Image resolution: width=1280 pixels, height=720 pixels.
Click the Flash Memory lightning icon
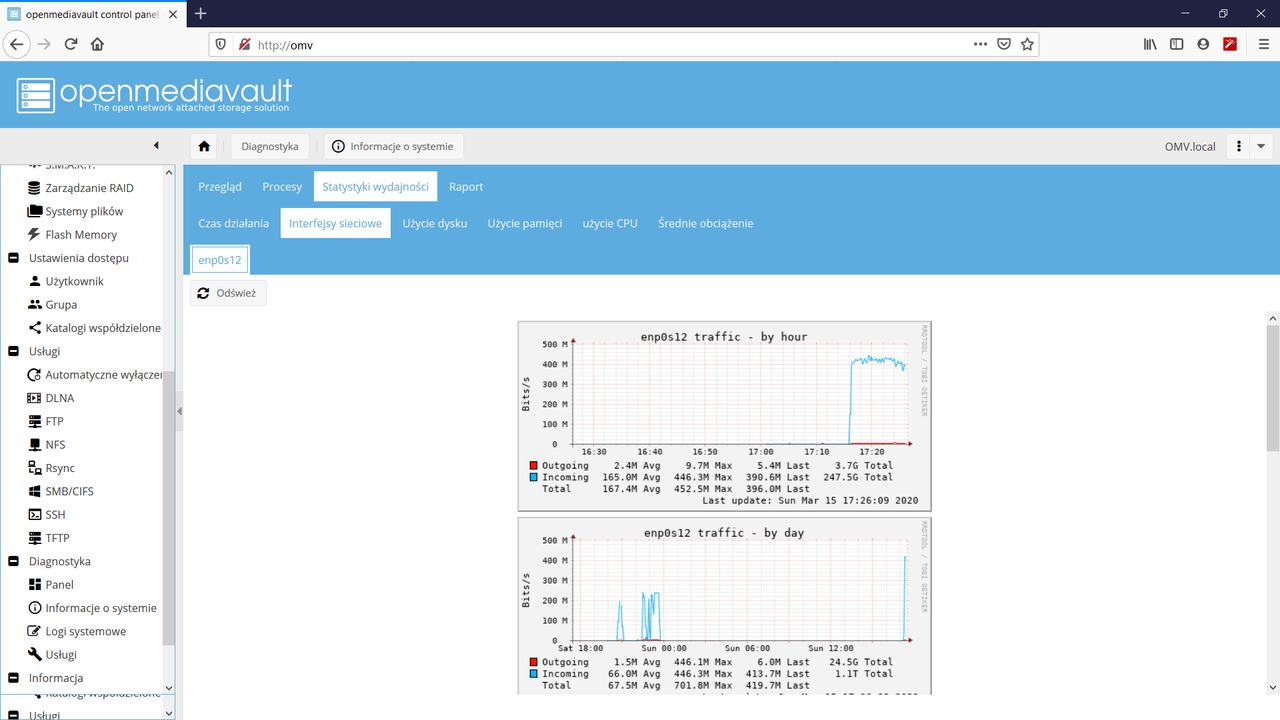tap(35, 234)
